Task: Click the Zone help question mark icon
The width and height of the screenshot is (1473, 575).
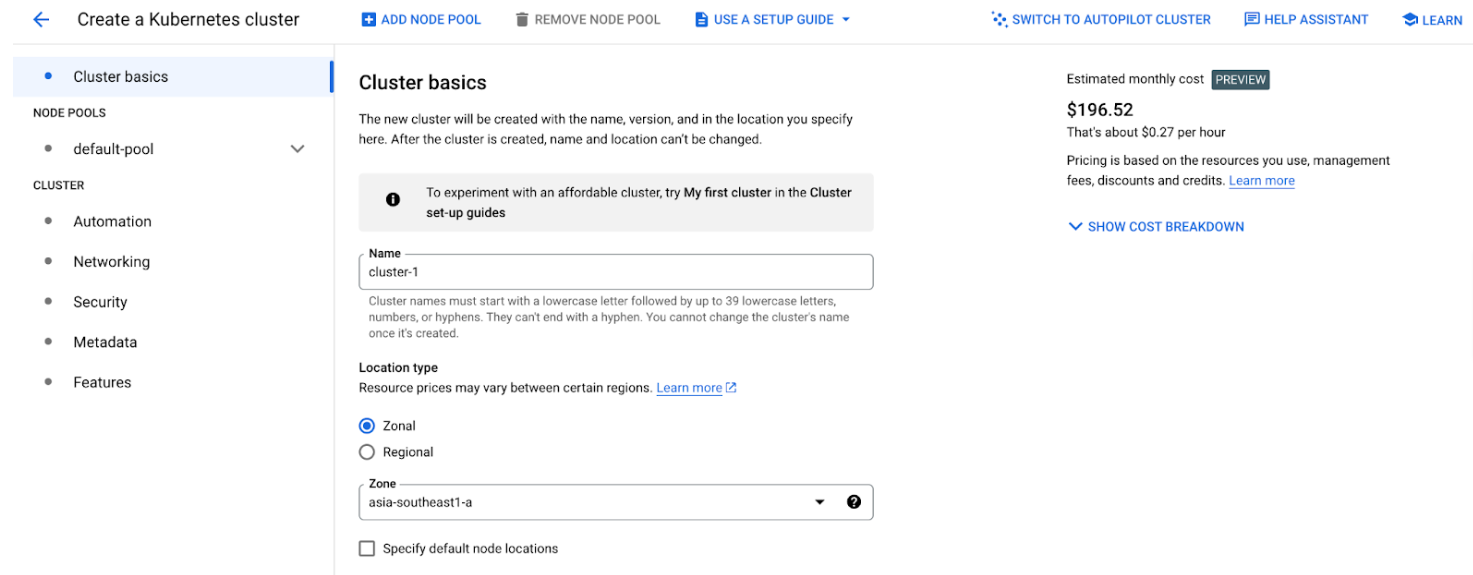Action: [x=854, y=502]
